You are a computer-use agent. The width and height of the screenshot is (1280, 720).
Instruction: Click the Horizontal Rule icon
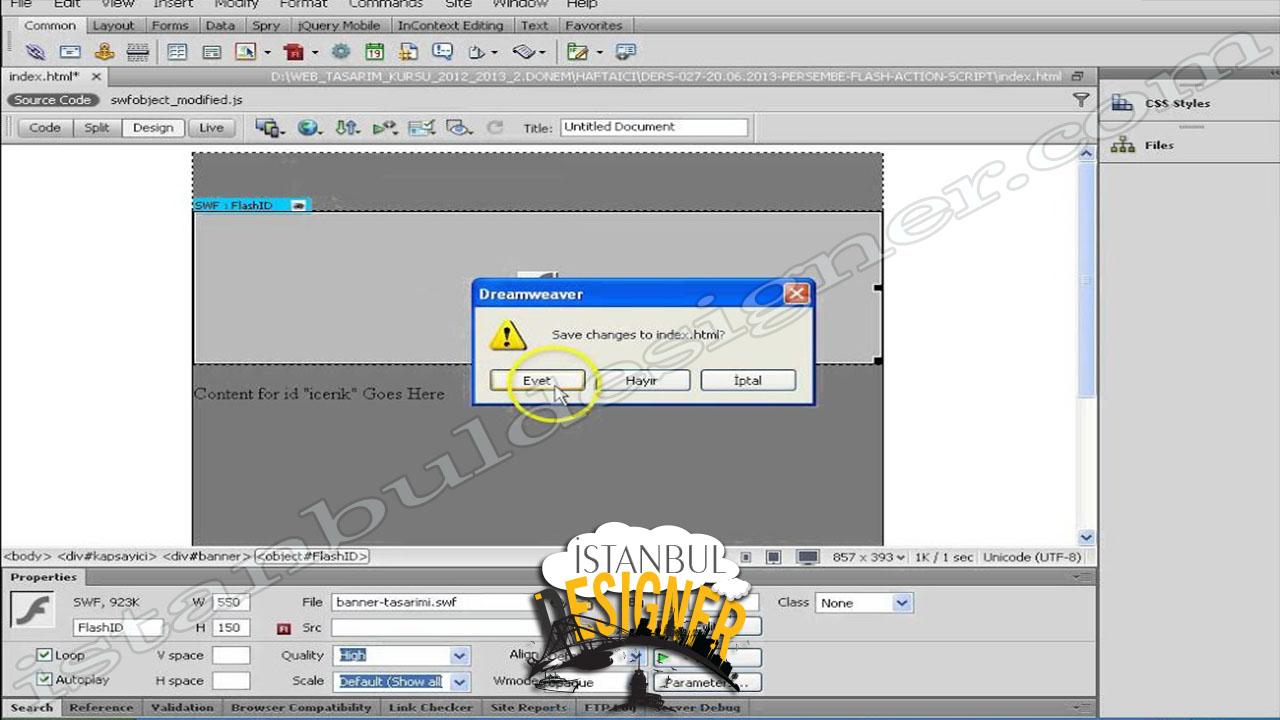click(138, 52)
